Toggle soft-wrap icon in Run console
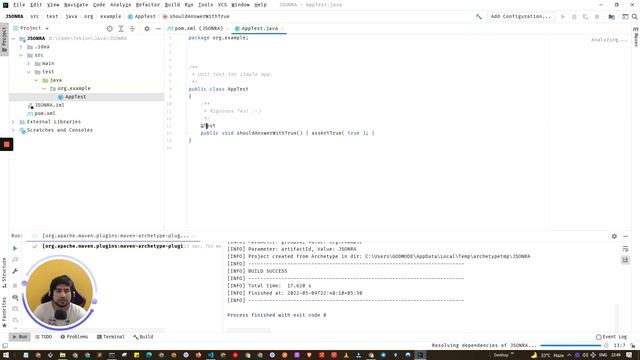Screen dimensions: 640x360 (625, 249)
